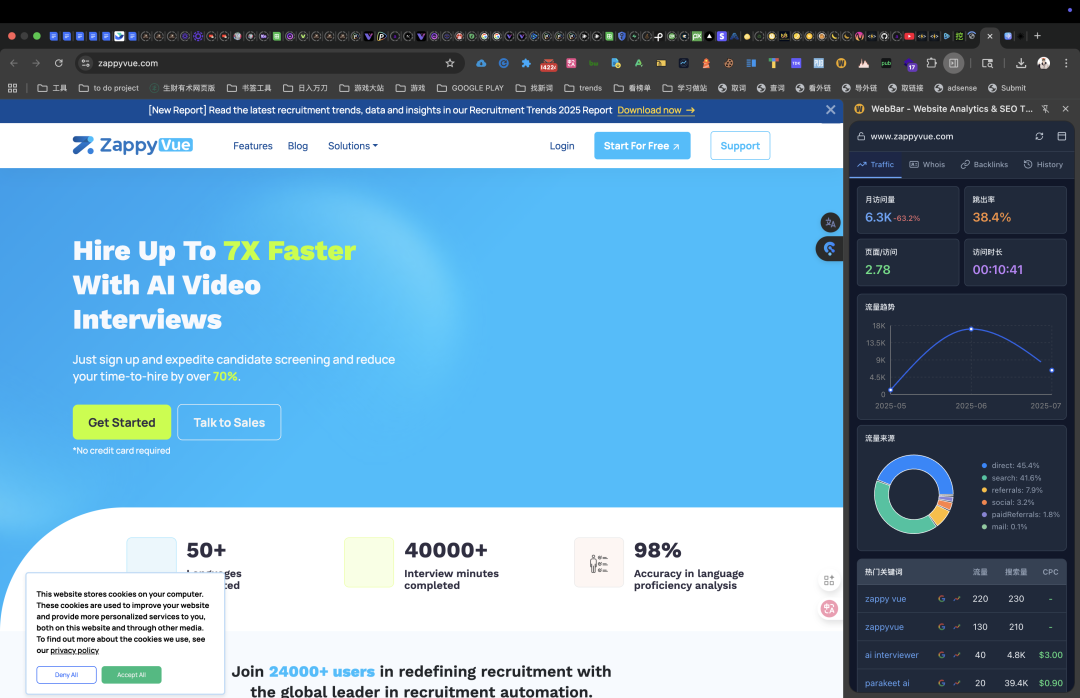Click the address bar showing zappyvue.com
1080x698 pixels.
[x=269, y=63]
